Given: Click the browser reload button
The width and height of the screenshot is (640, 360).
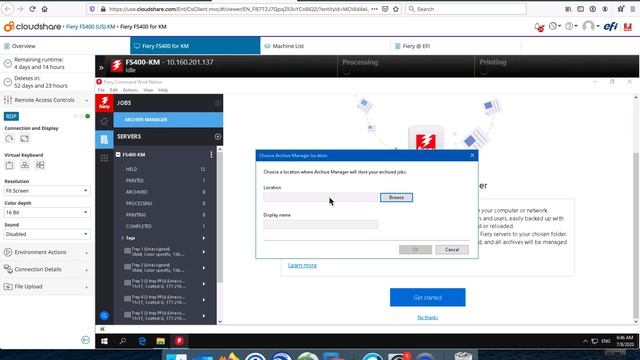Looking at the screenshot, I should click(32, 9).
